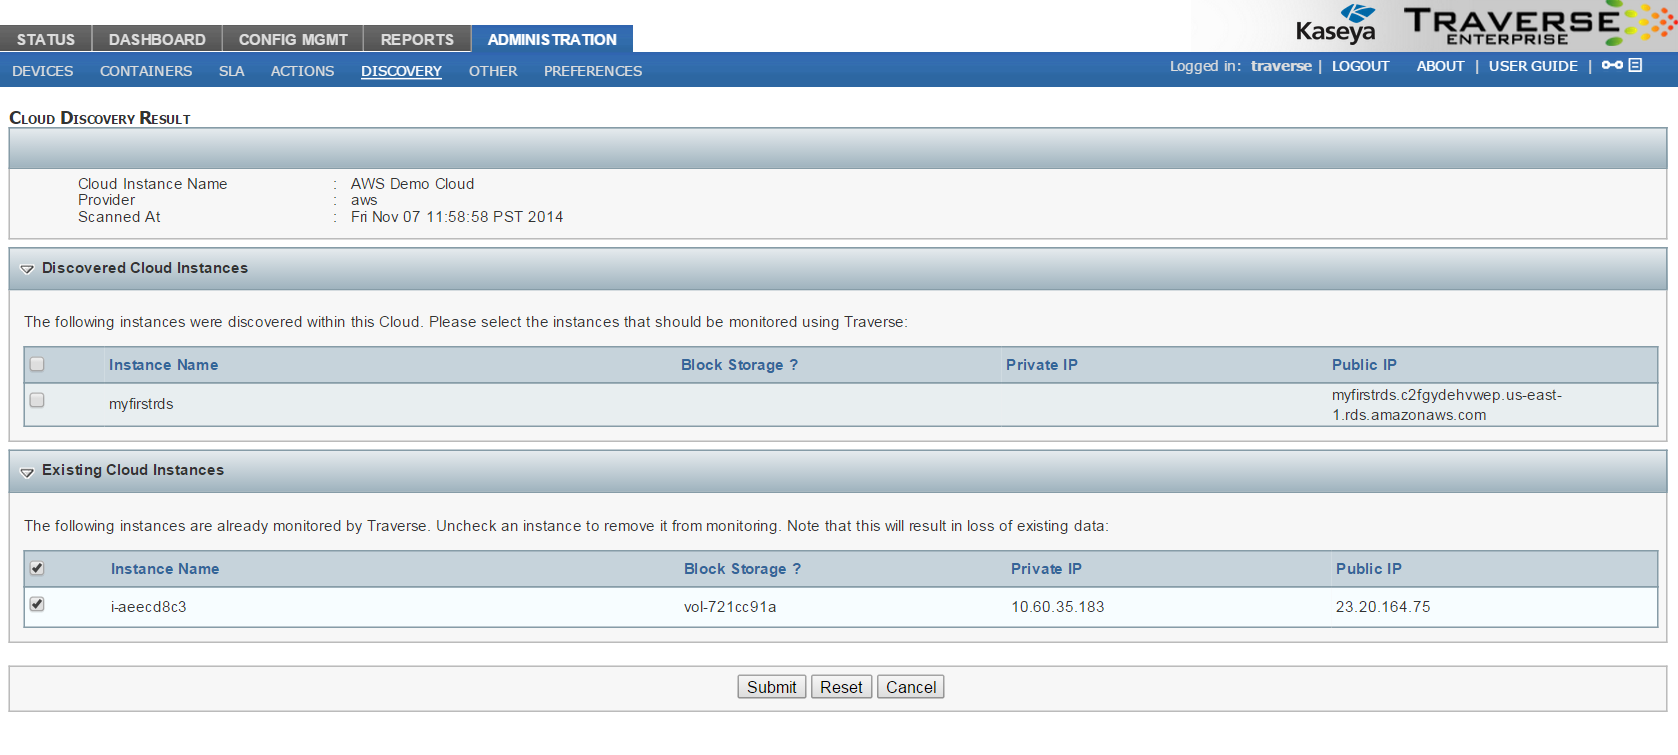Uncheck the i-aeecd8c3 instance checkbox
The image size is (1678, 755).
37,605
